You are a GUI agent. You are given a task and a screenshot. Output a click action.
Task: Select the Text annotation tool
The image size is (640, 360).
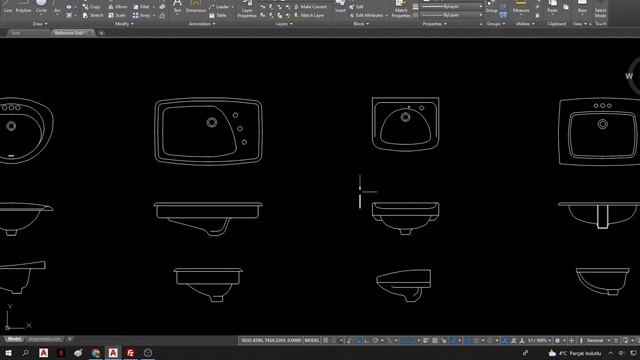point(177,7)
